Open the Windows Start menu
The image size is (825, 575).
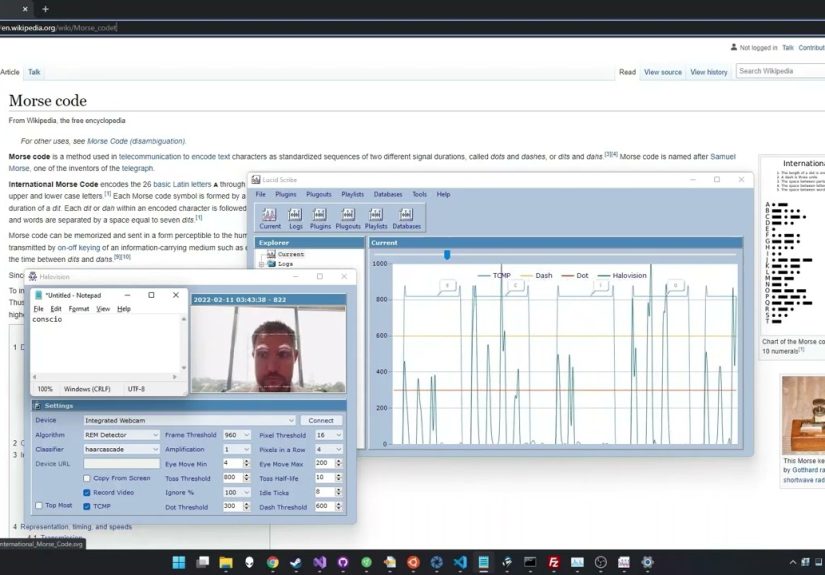pos(179,562)
